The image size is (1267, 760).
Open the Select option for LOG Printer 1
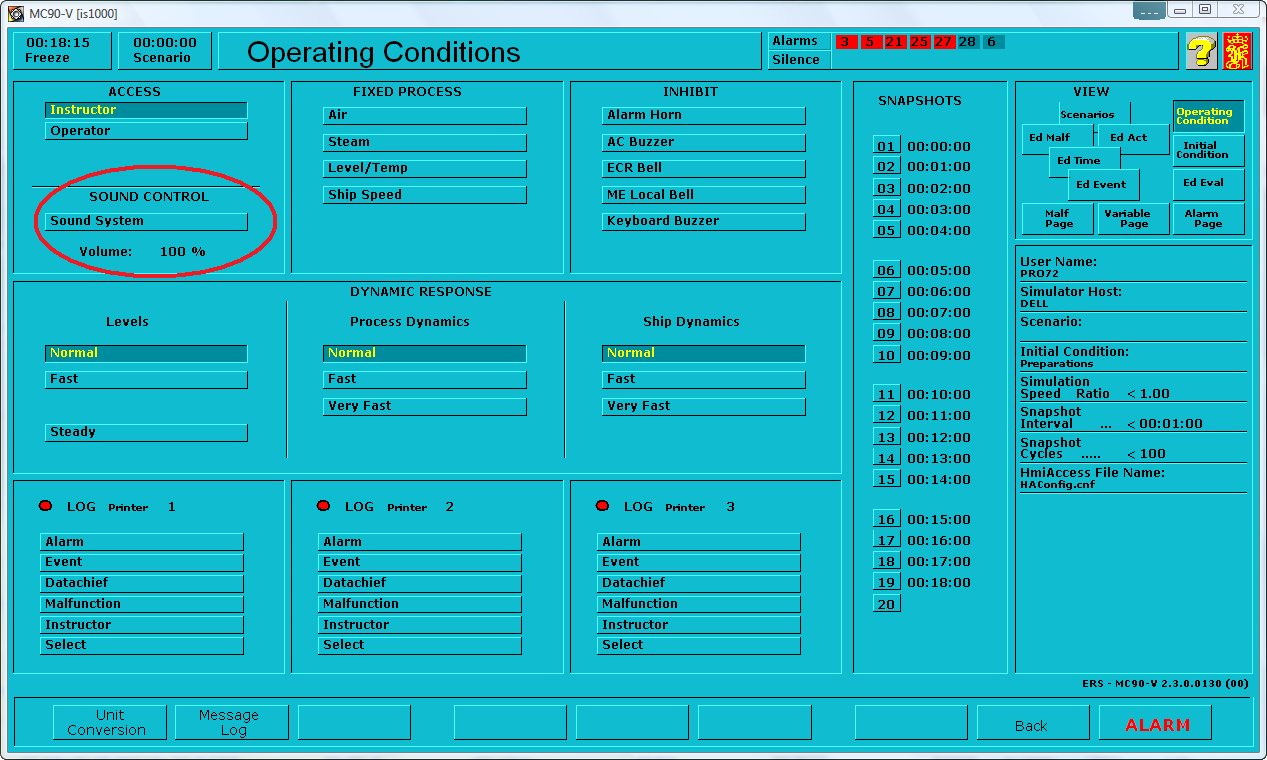point(141,645)
